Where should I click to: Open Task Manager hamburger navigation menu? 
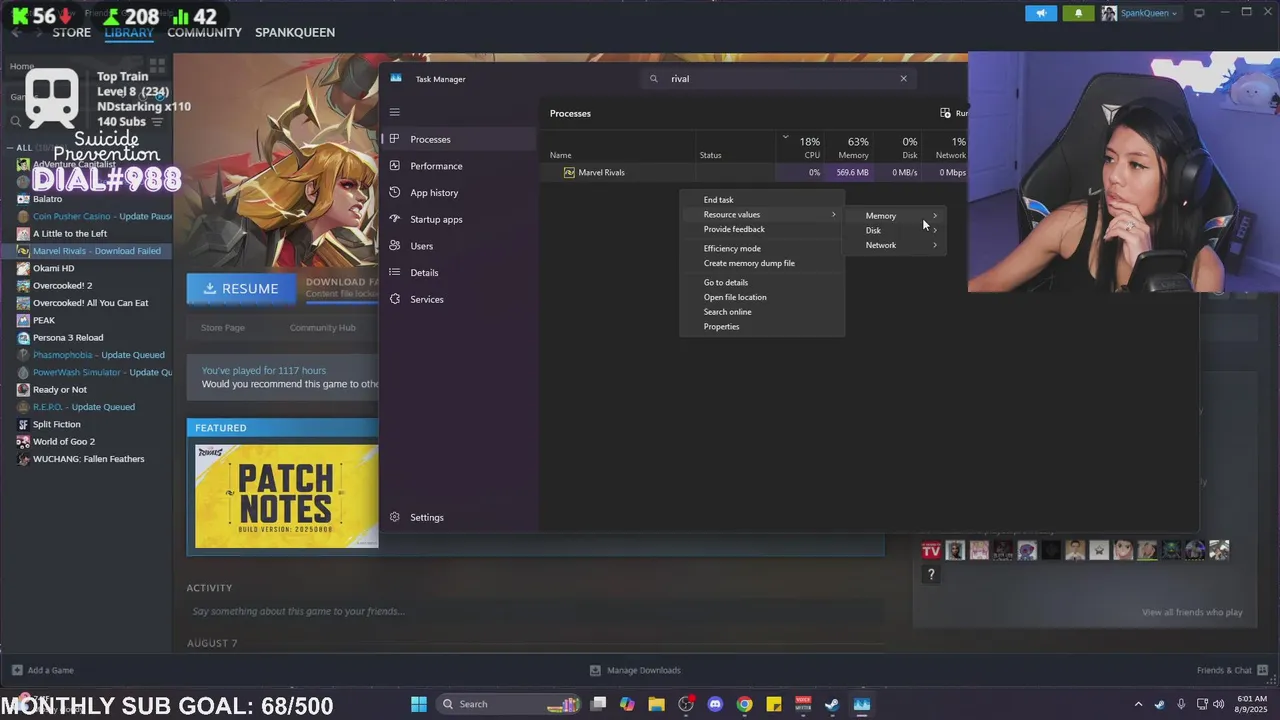395,112
